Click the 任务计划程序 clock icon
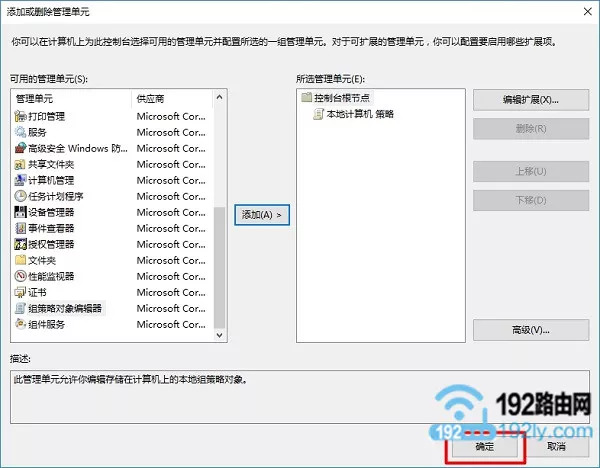This screenshot has width=600, height=468. [20, 196]
